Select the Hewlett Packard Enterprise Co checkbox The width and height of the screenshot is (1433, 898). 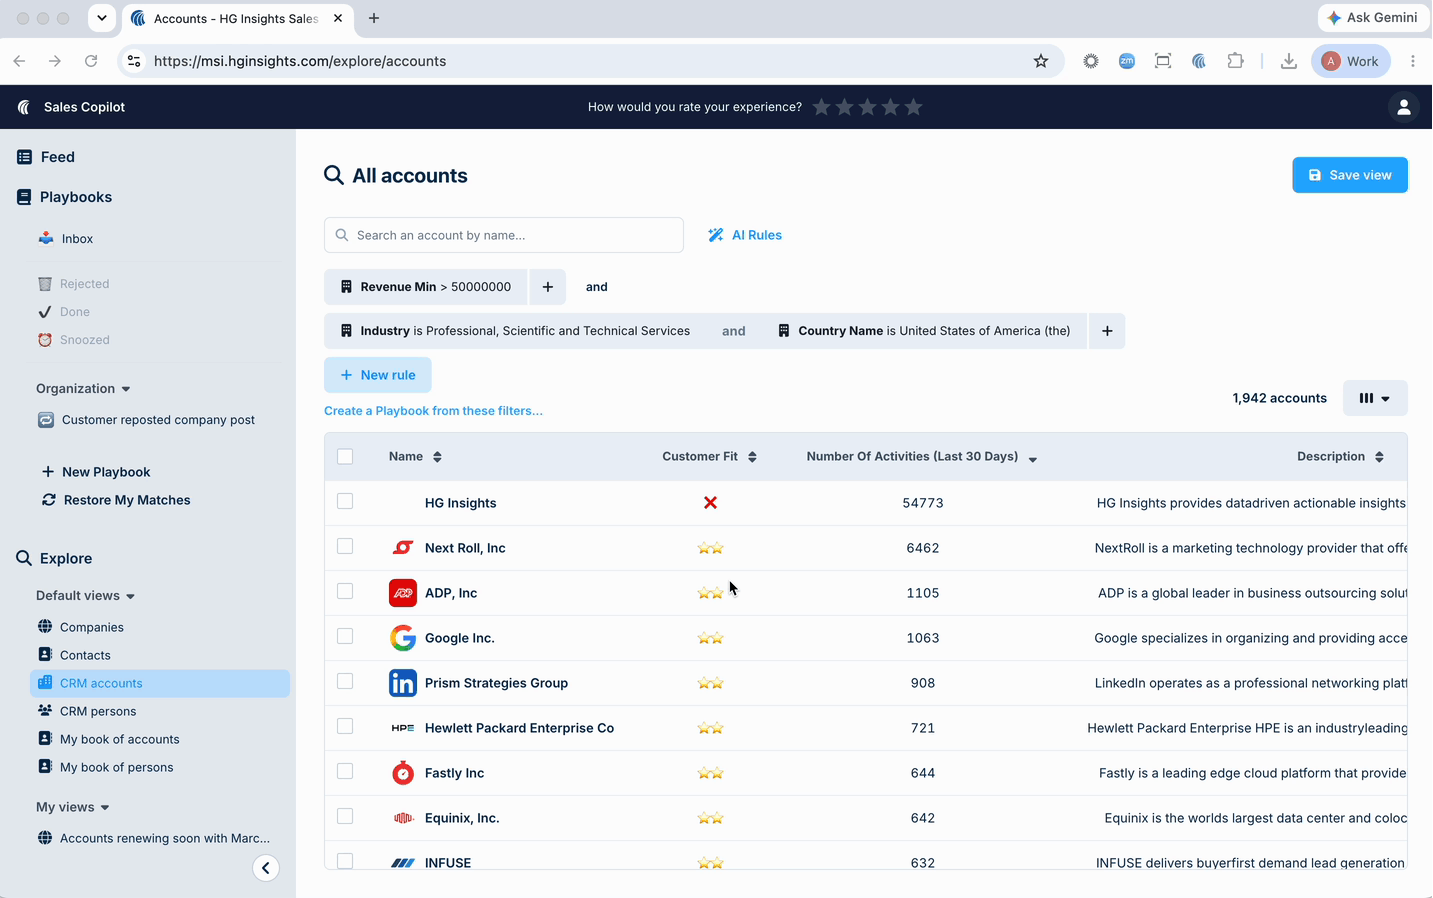(x=345, y=726)
